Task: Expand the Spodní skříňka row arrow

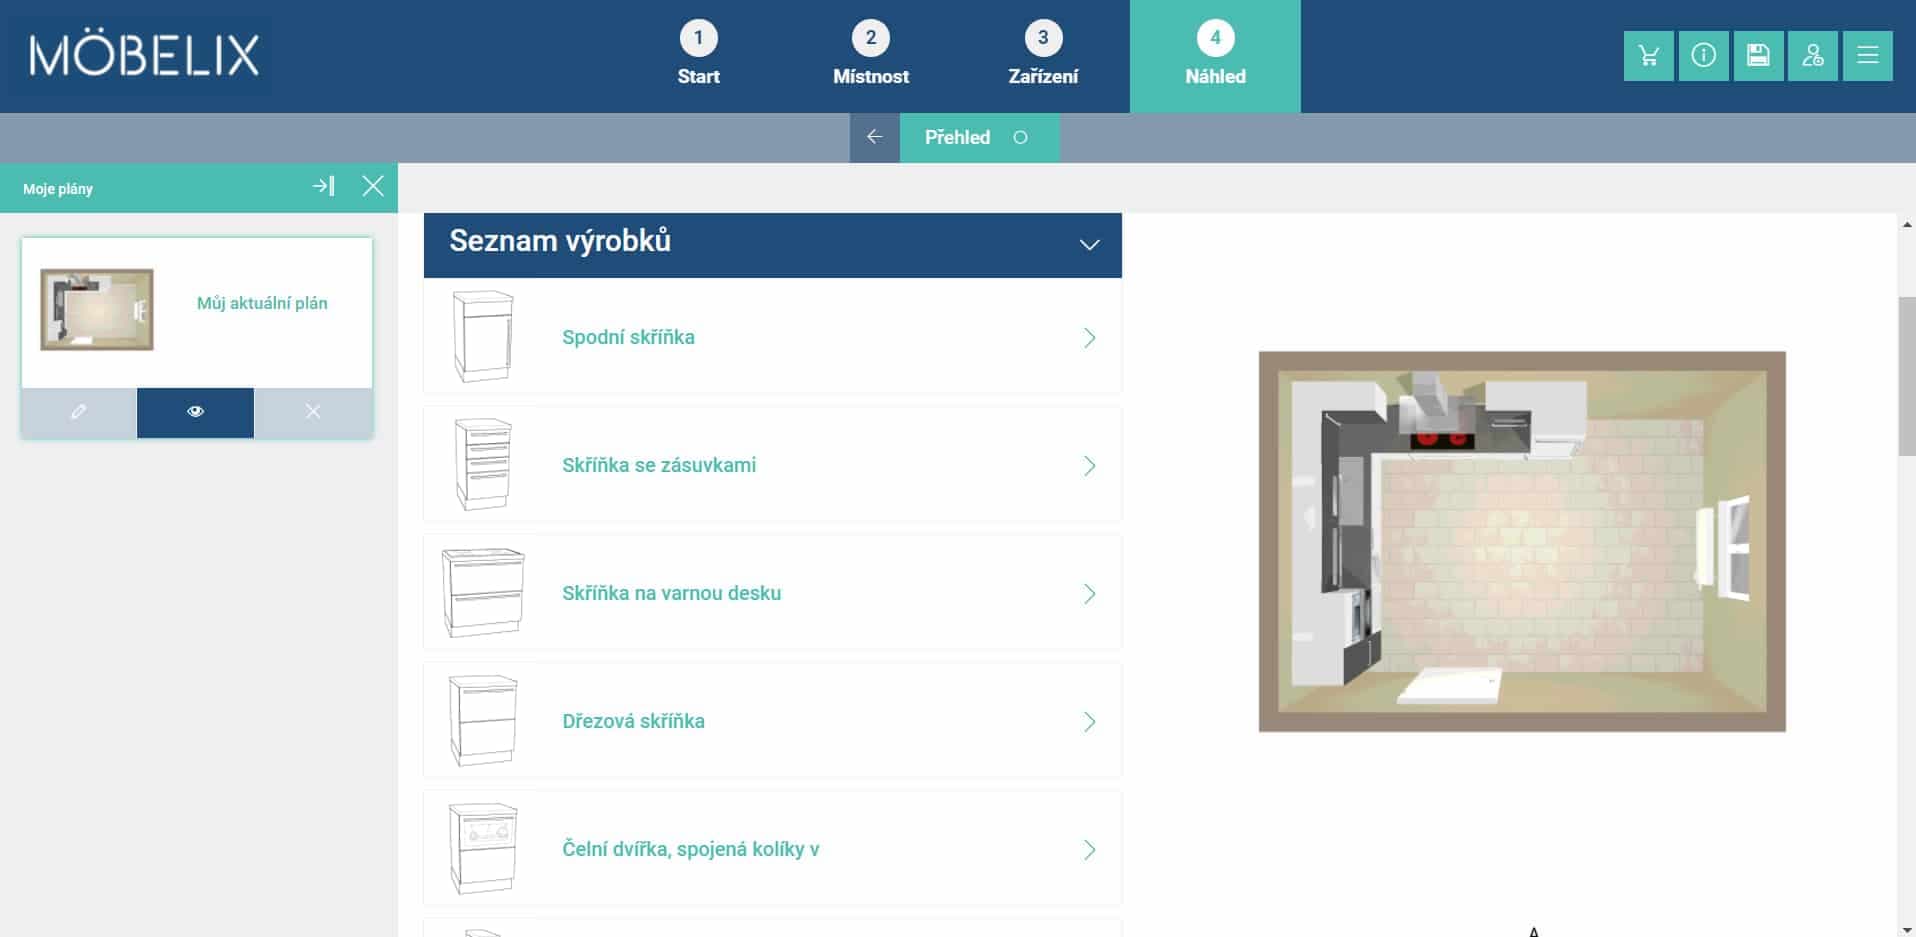Action: point(1090,338)
